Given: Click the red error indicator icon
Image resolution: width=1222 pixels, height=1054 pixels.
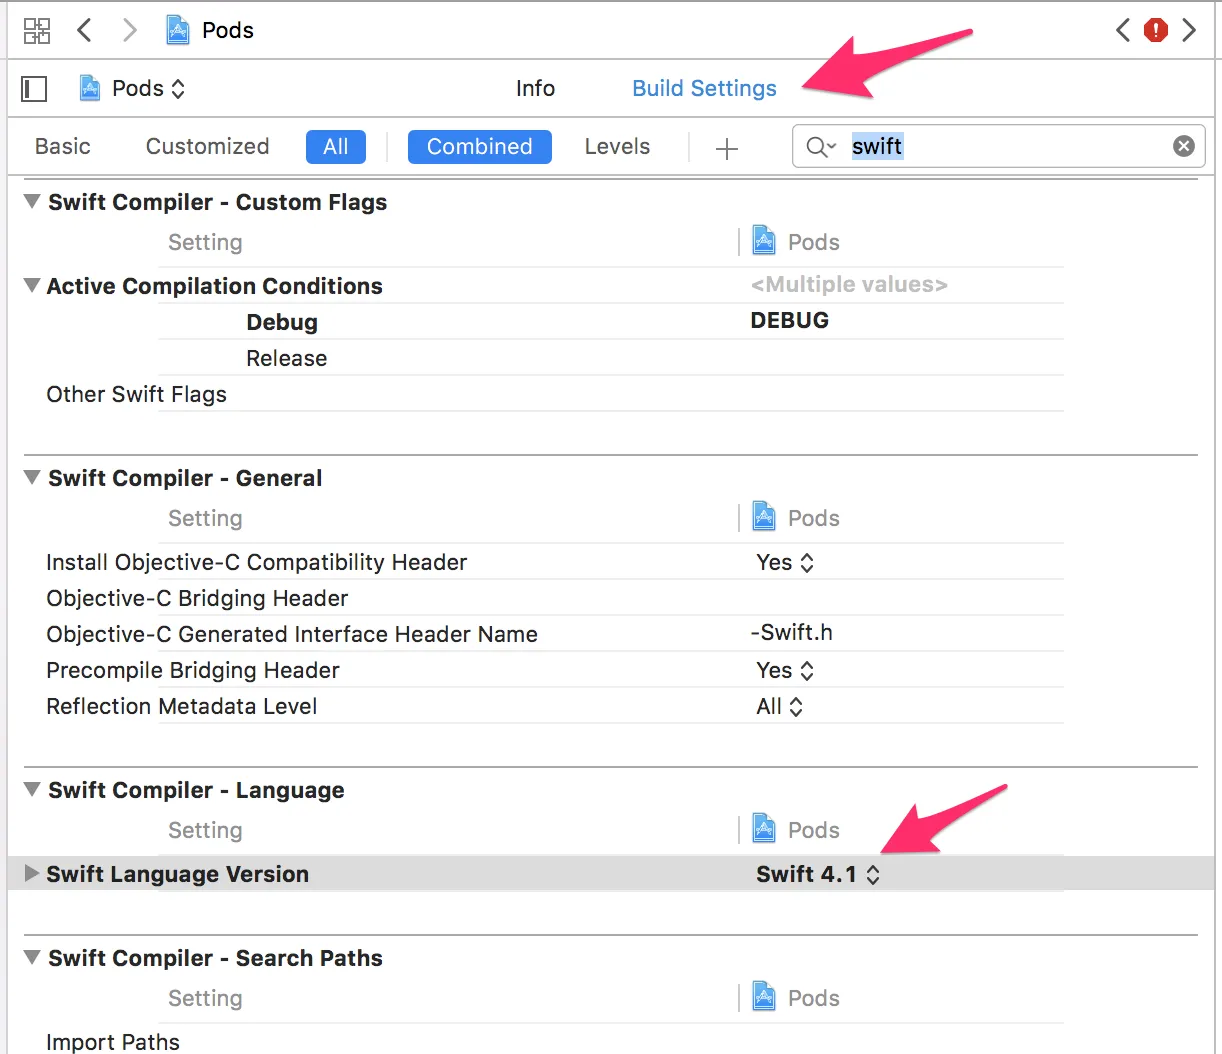Looking at the screenshot, I should (1156, 30).
